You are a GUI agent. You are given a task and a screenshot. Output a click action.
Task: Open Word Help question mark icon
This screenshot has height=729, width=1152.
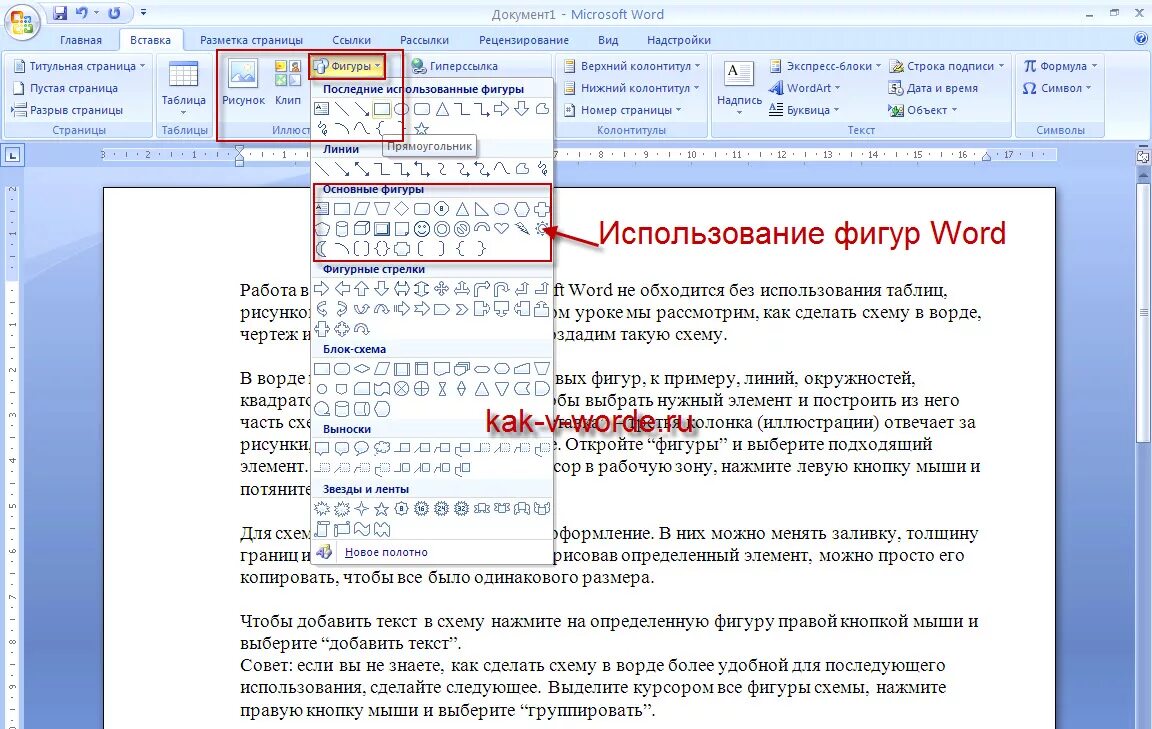1142,39
